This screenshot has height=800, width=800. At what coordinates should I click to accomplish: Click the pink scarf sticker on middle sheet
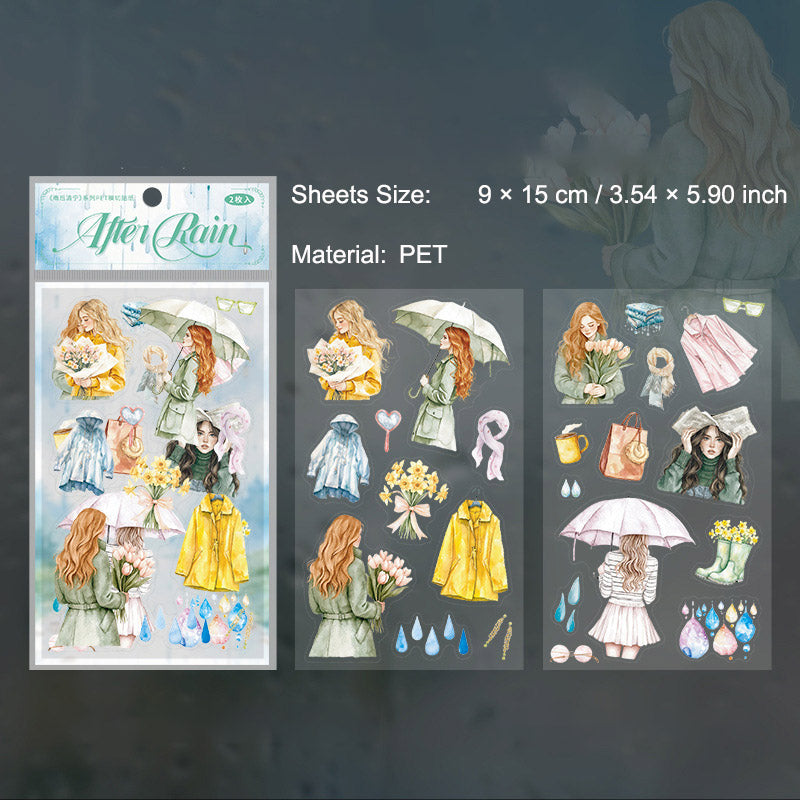coord(490,444)
